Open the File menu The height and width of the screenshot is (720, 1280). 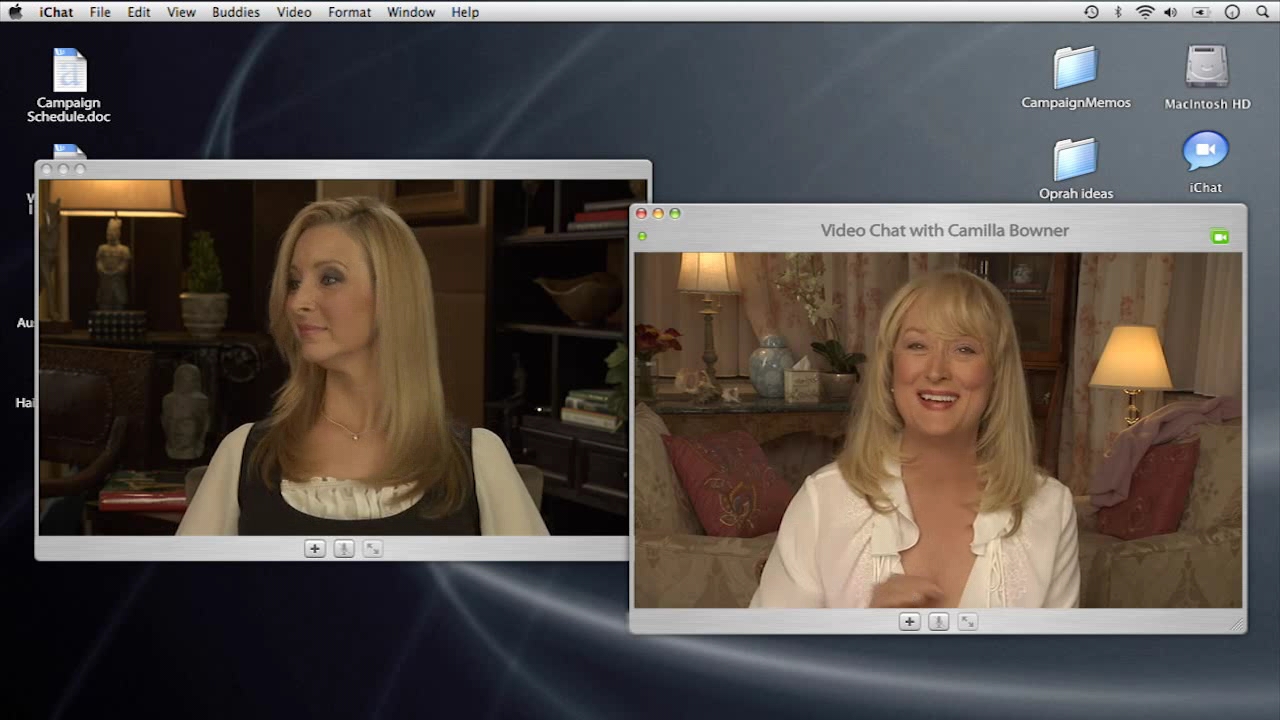click(x=100, y=12)
